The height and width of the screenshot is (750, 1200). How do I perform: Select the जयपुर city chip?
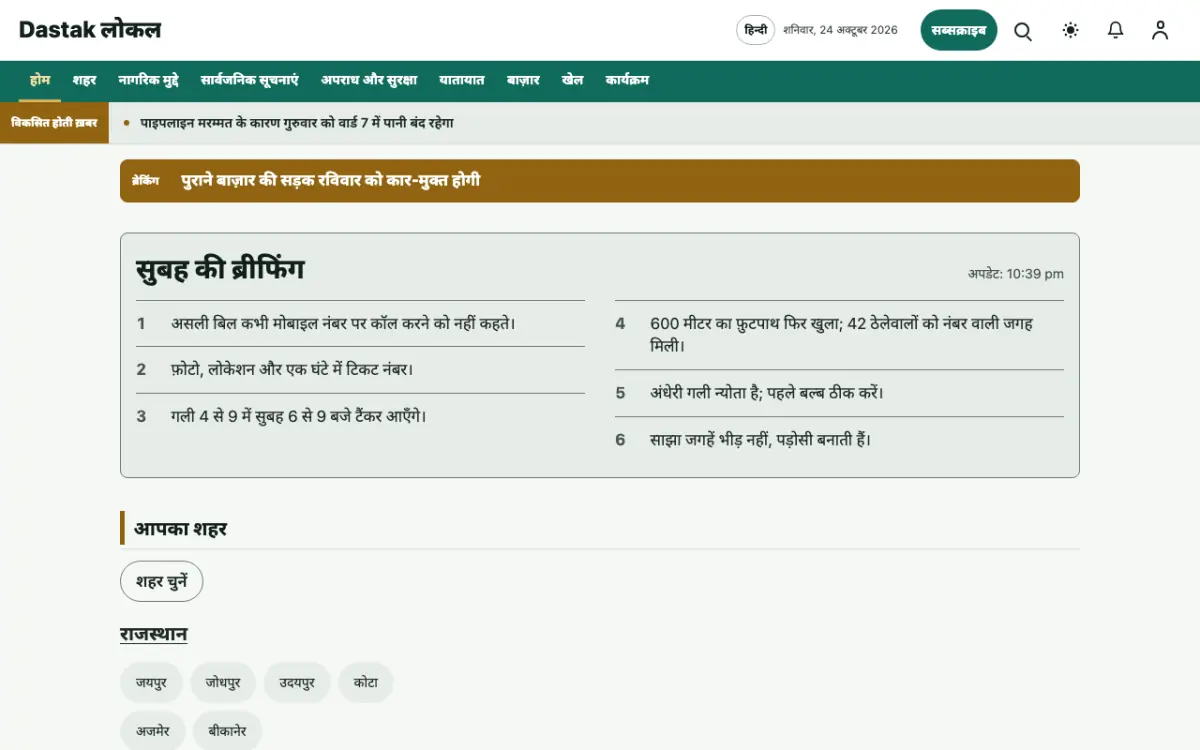pos(152,683)
